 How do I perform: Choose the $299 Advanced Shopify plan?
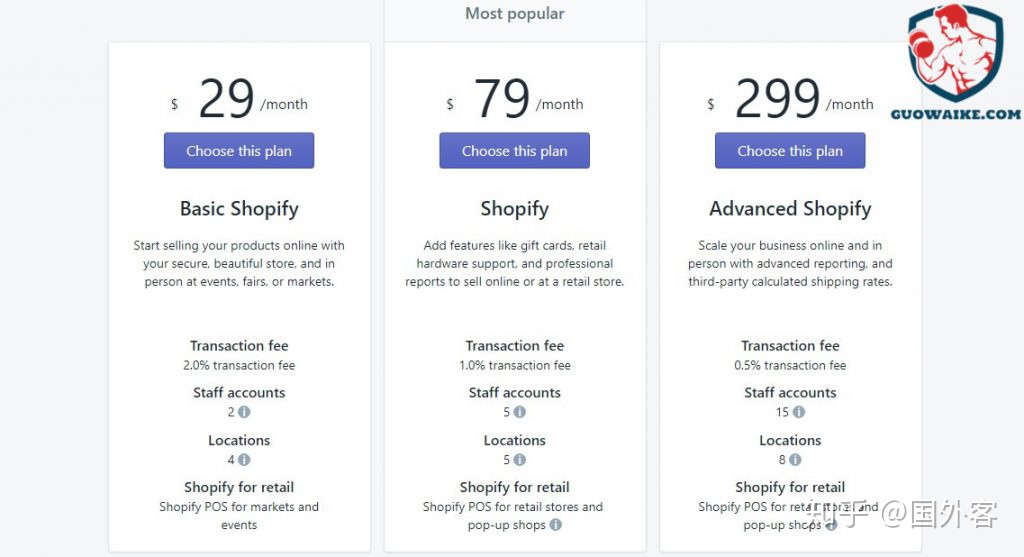pos(790,151)
